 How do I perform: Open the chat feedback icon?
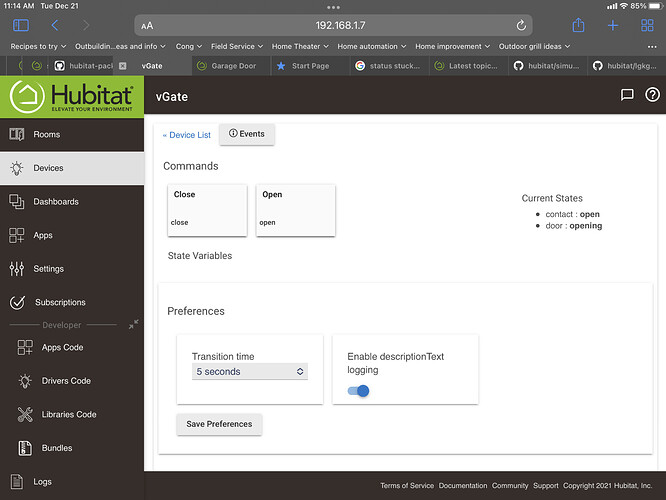pyautogui.click(x=627, y=95)
